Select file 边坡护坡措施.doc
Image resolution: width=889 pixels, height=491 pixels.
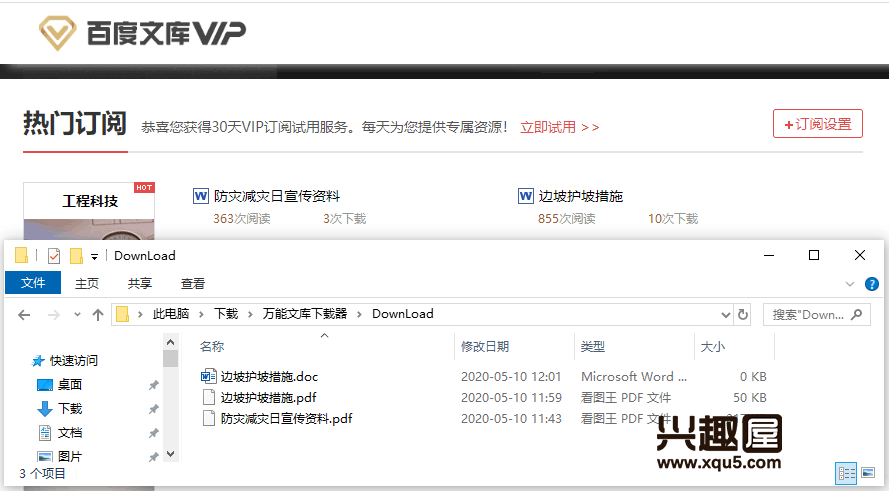click(269, 376)
